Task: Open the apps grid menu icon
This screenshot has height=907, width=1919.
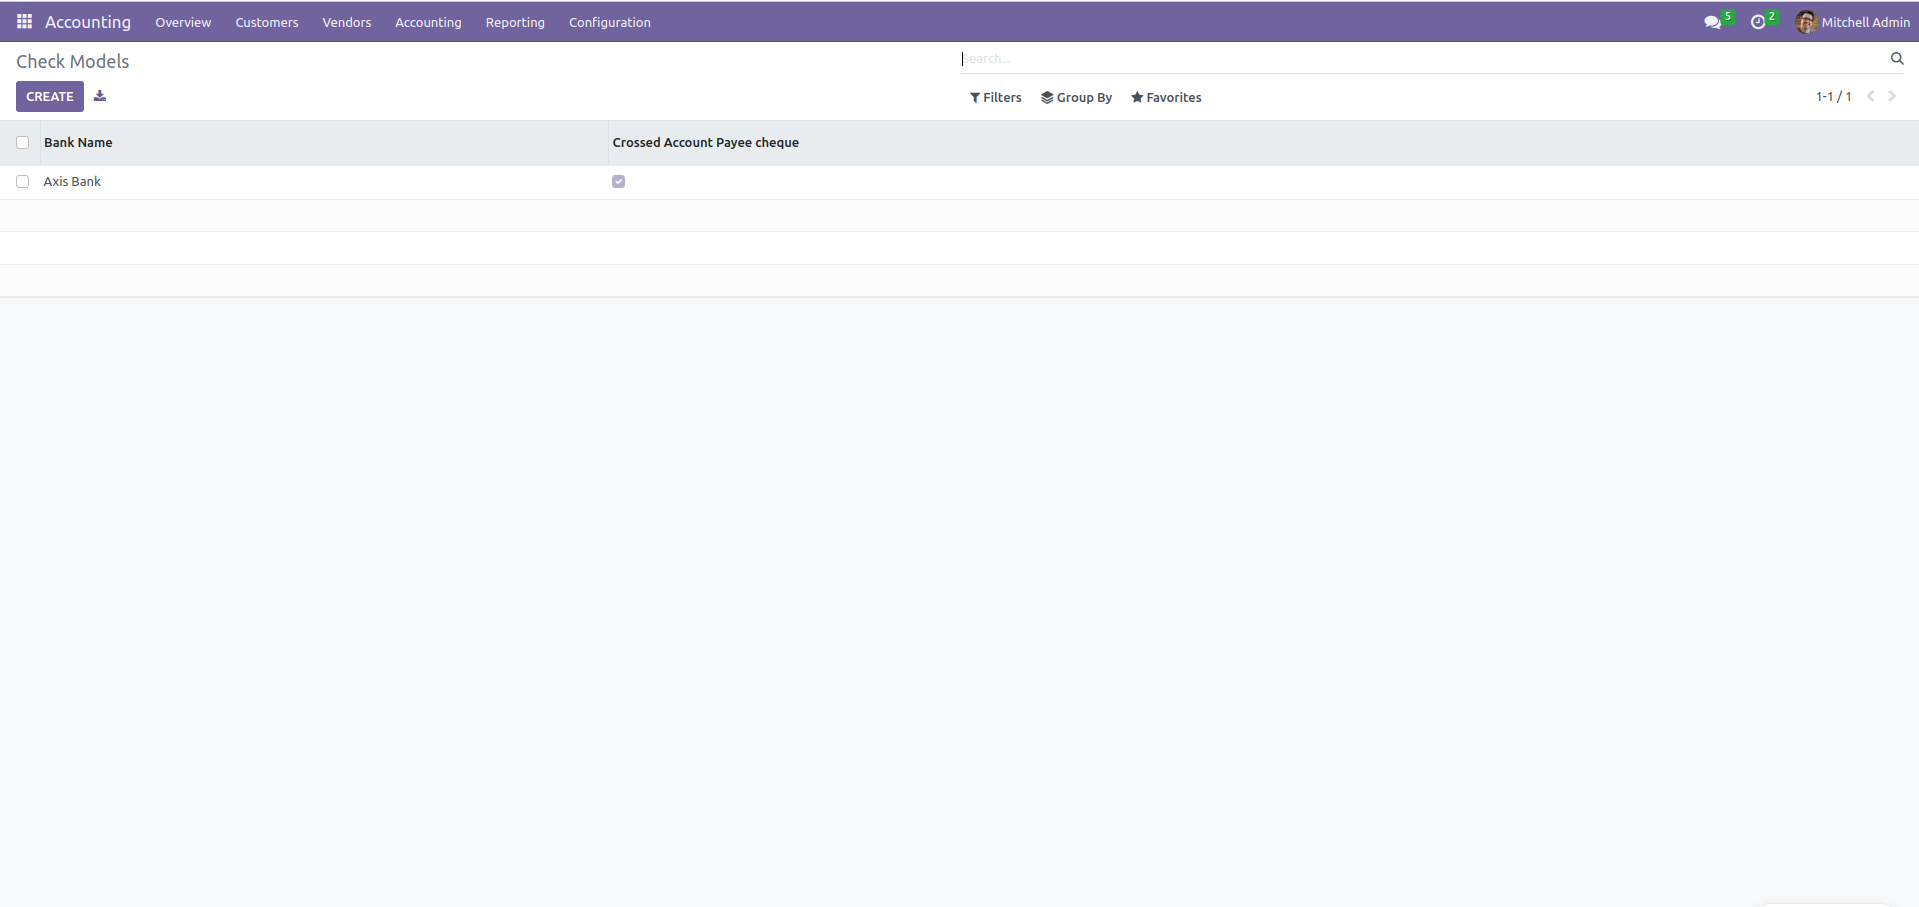Action: pos(24,21)
